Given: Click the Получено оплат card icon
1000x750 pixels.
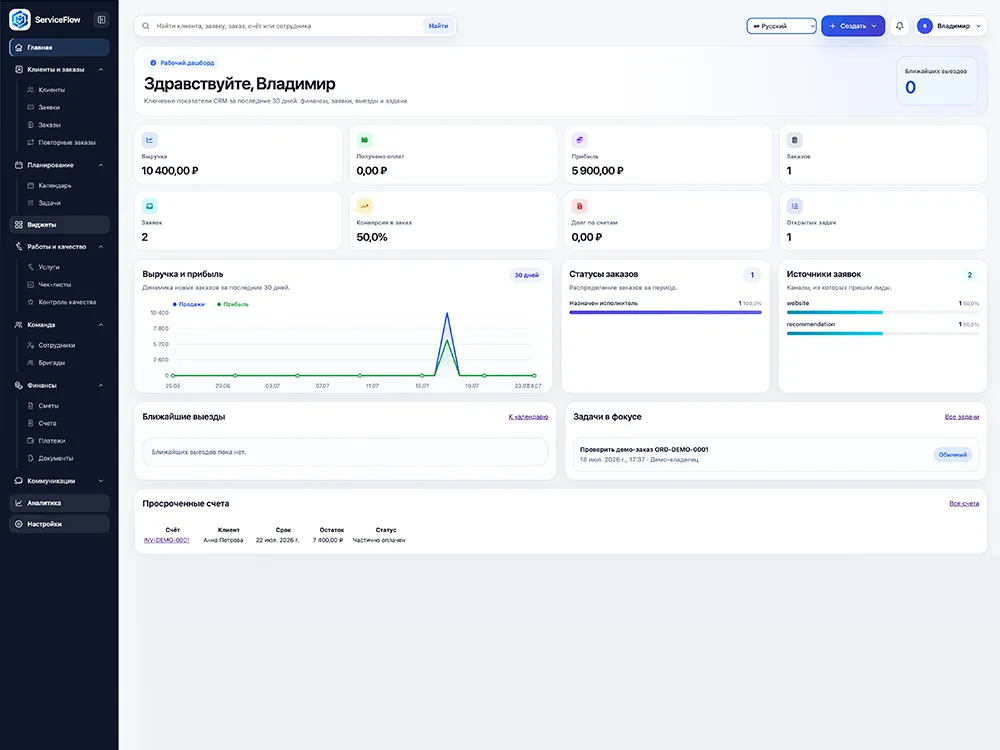Looking at the screenshot, I should 364,140.
